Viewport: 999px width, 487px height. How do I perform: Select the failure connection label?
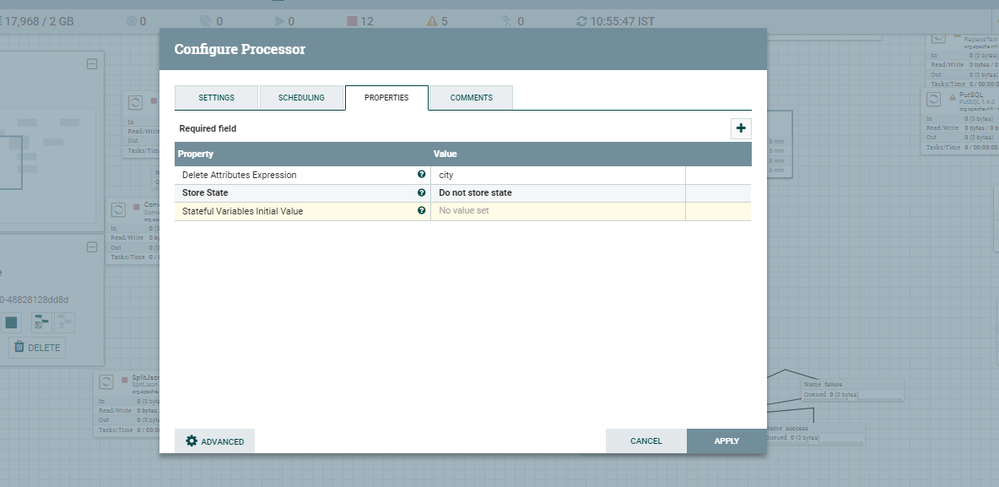click(852, 389)
